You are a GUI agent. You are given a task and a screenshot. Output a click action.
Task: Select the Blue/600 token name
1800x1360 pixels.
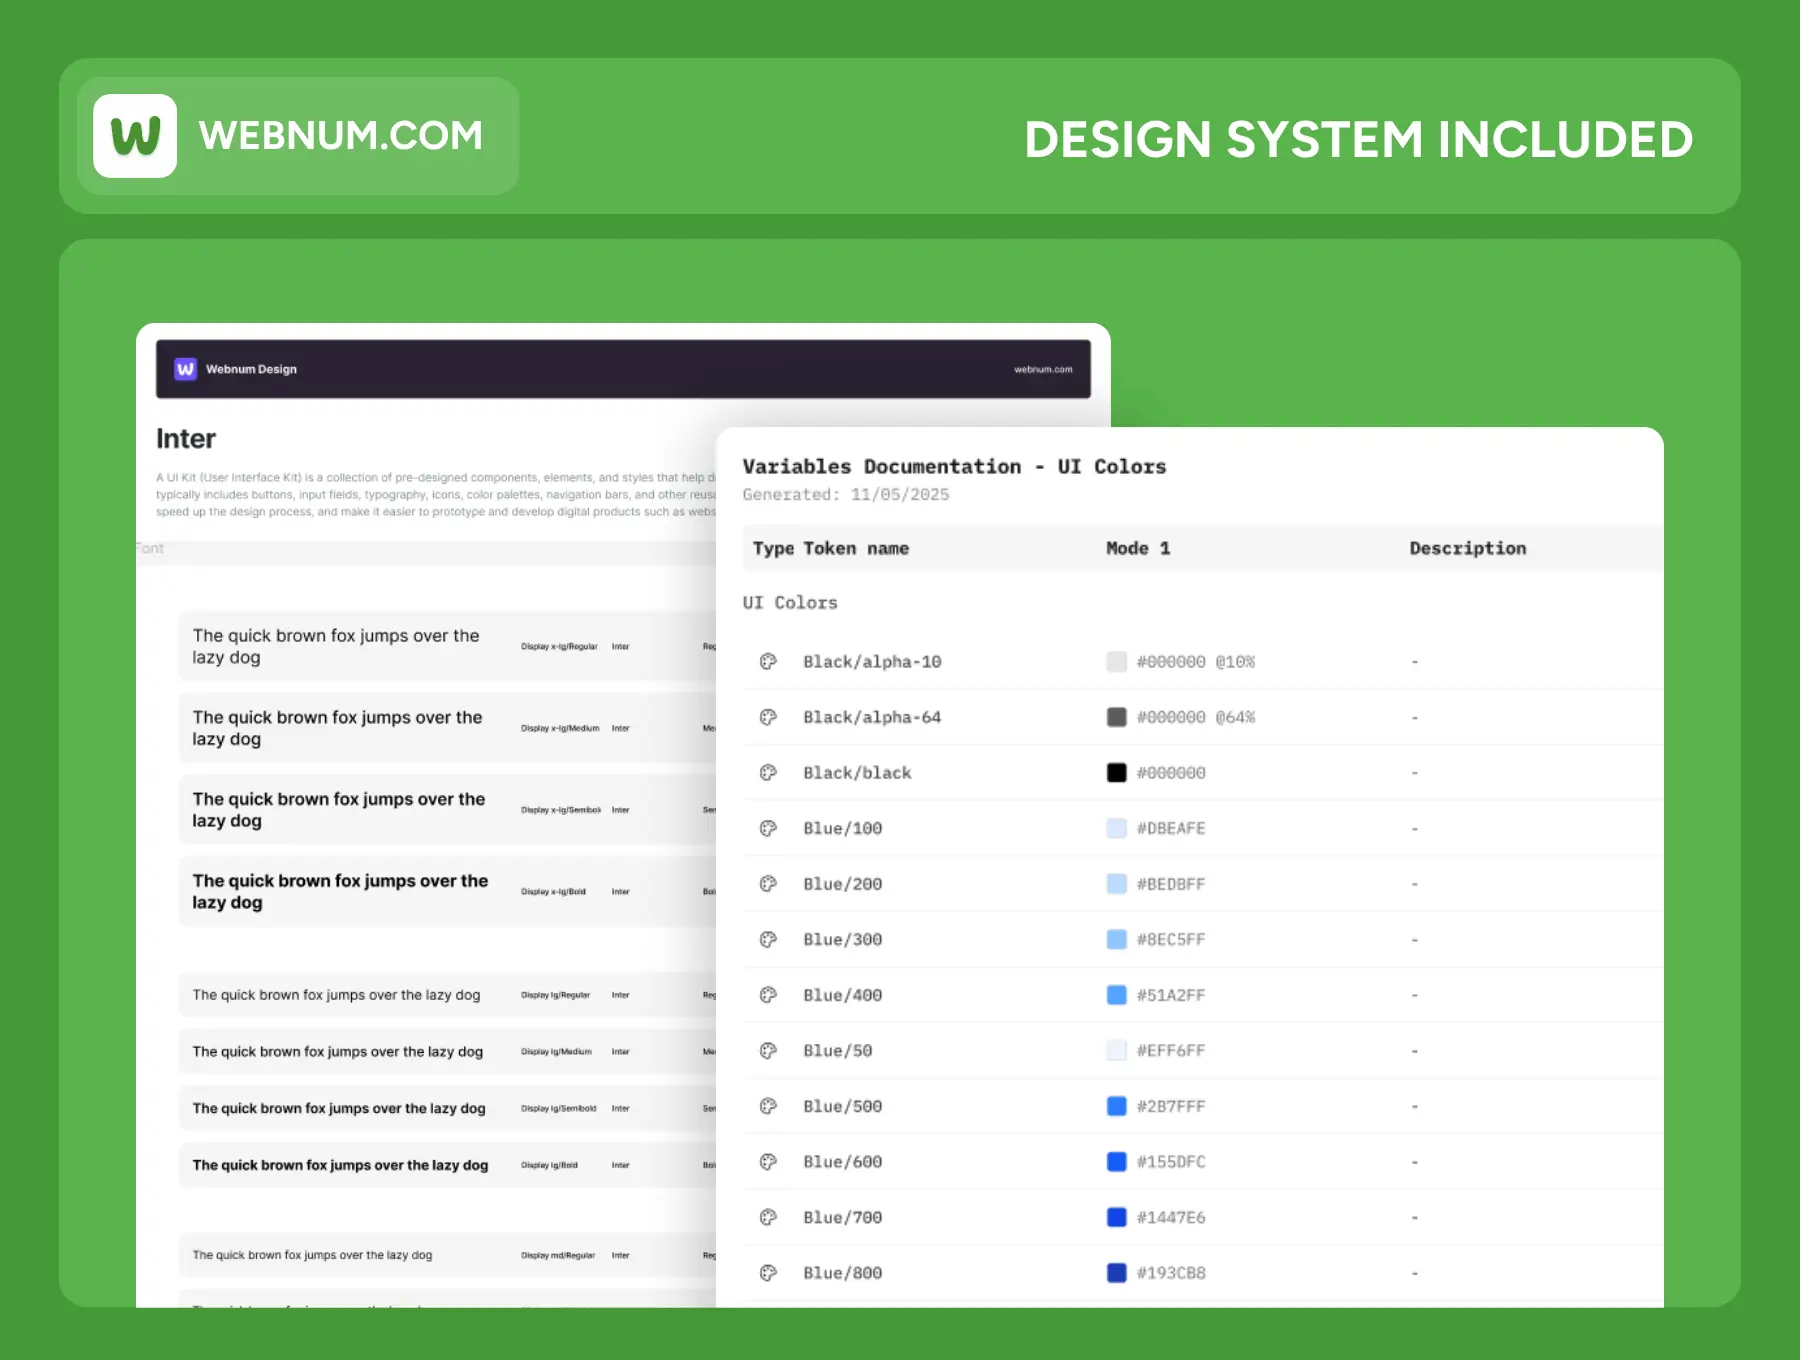pos(842,1162)
